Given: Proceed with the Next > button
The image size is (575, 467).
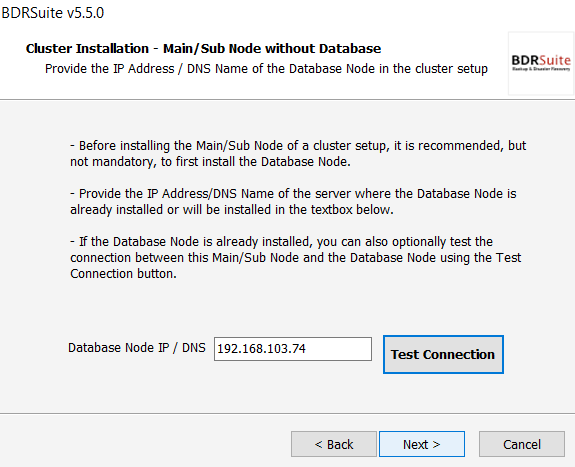Looking at the screenshot, I should pyautogui.click(x=422, y=444).
